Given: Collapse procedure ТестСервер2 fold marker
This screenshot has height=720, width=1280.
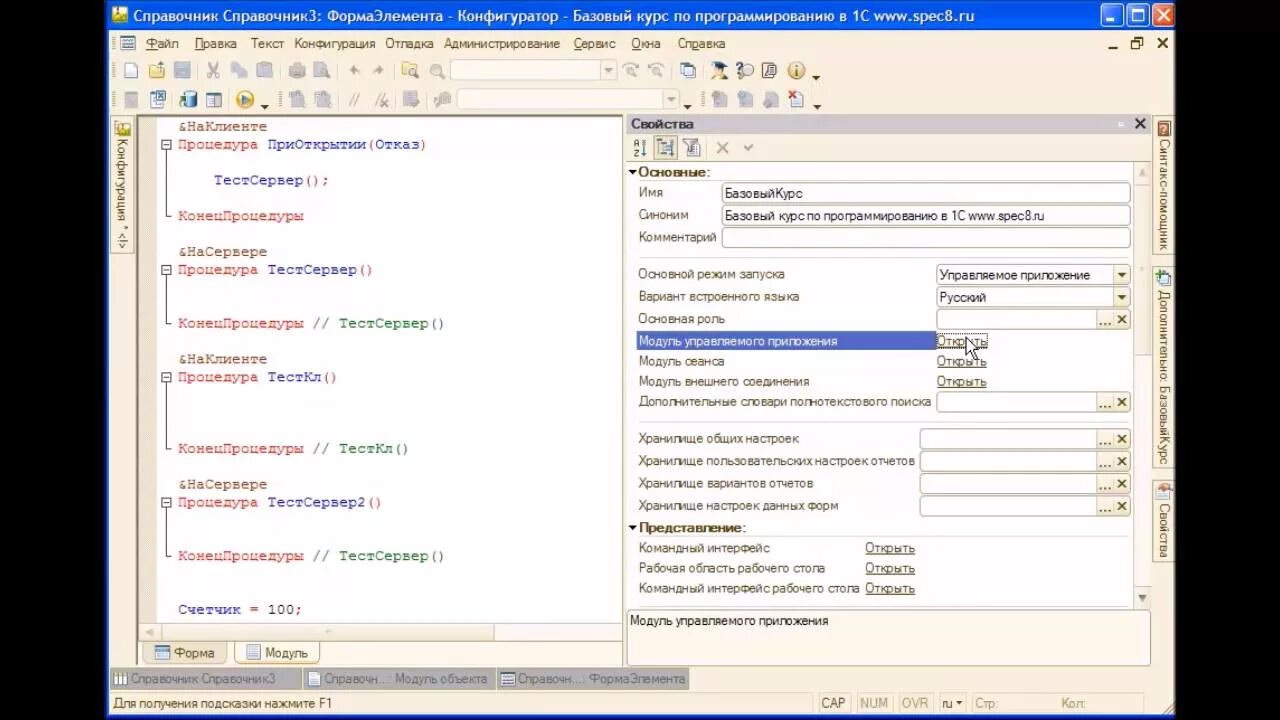Looking at the screenshot, I should [167, 503].
